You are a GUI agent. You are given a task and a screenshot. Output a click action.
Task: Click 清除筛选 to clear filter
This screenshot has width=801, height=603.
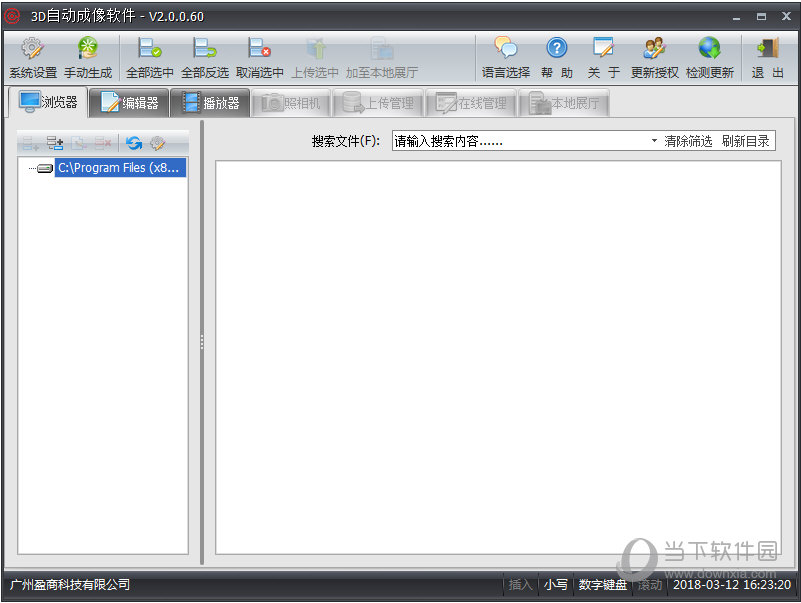[x=688, y=141]
